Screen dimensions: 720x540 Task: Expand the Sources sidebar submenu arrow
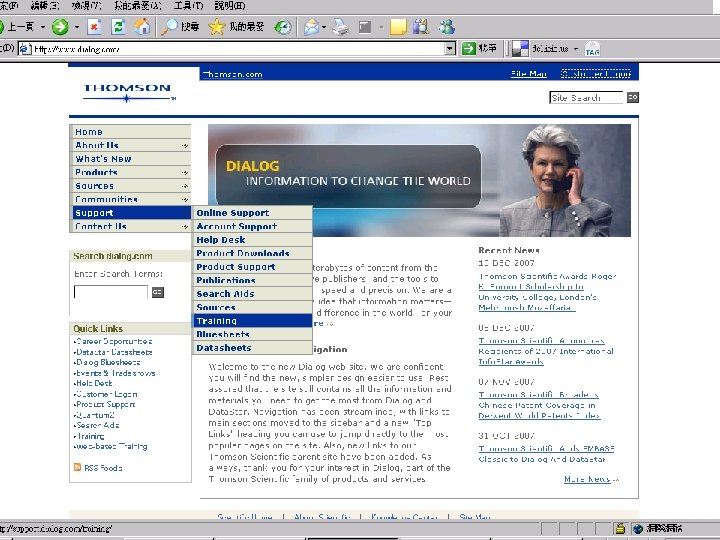point(185,186)
